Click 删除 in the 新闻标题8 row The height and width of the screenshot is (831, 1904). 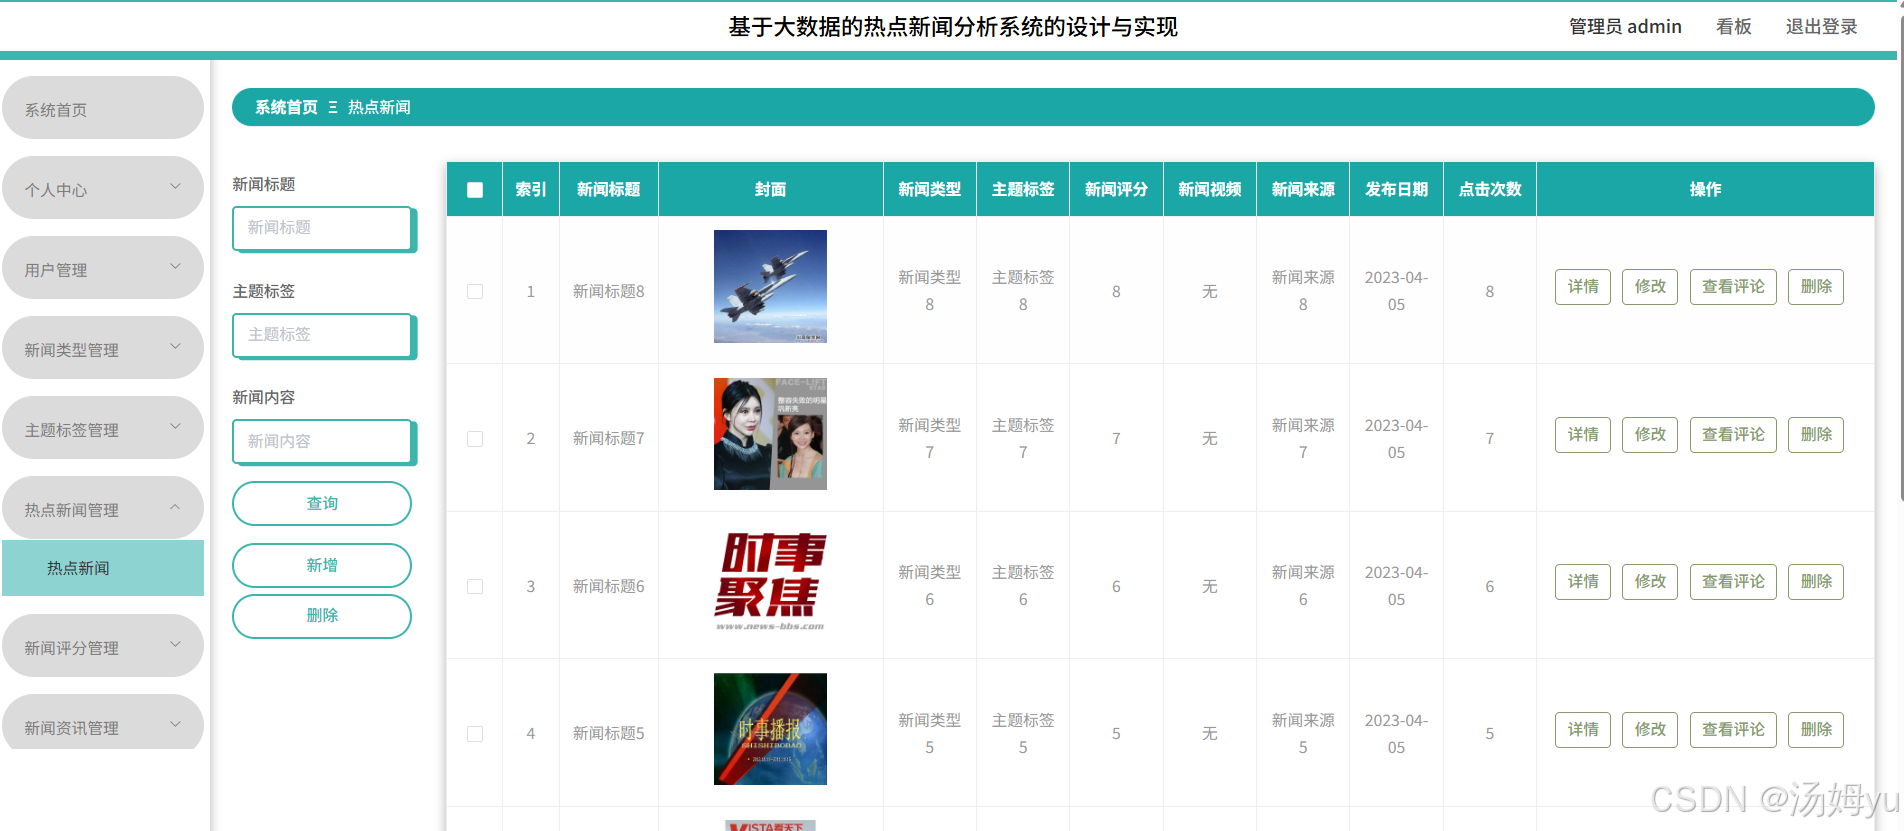[x=1816, y=287]
